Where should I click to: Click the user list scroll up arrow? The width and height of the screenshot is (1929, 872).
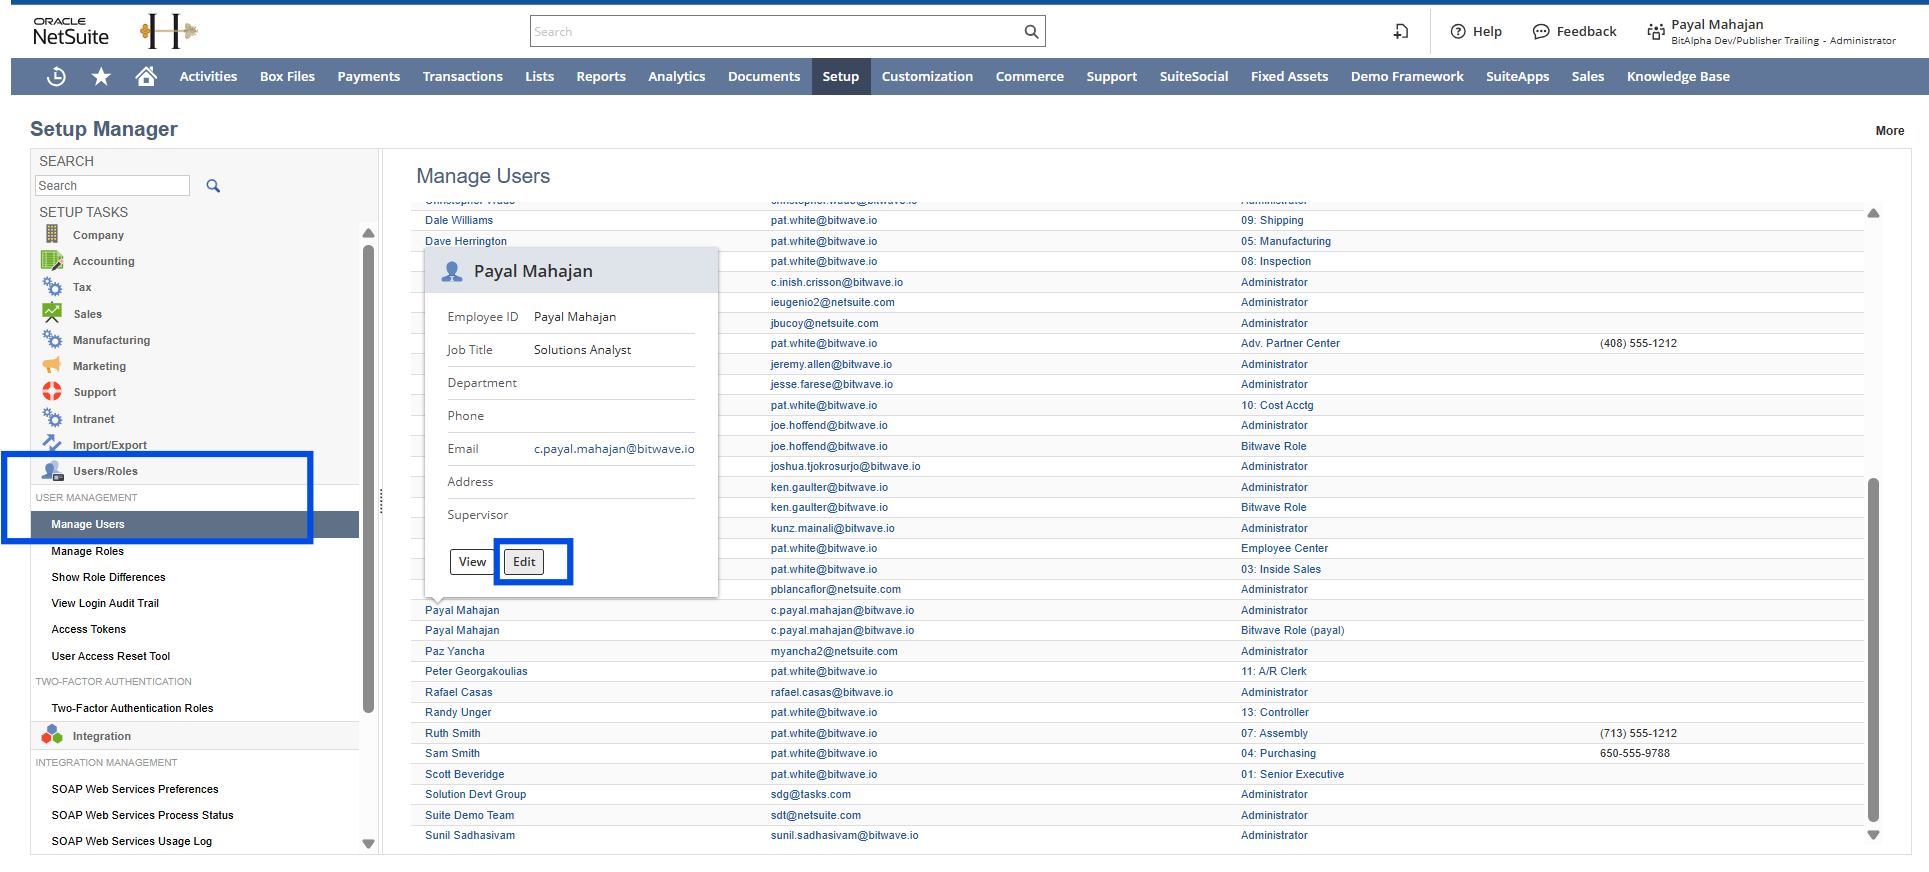click(1873, 213)
